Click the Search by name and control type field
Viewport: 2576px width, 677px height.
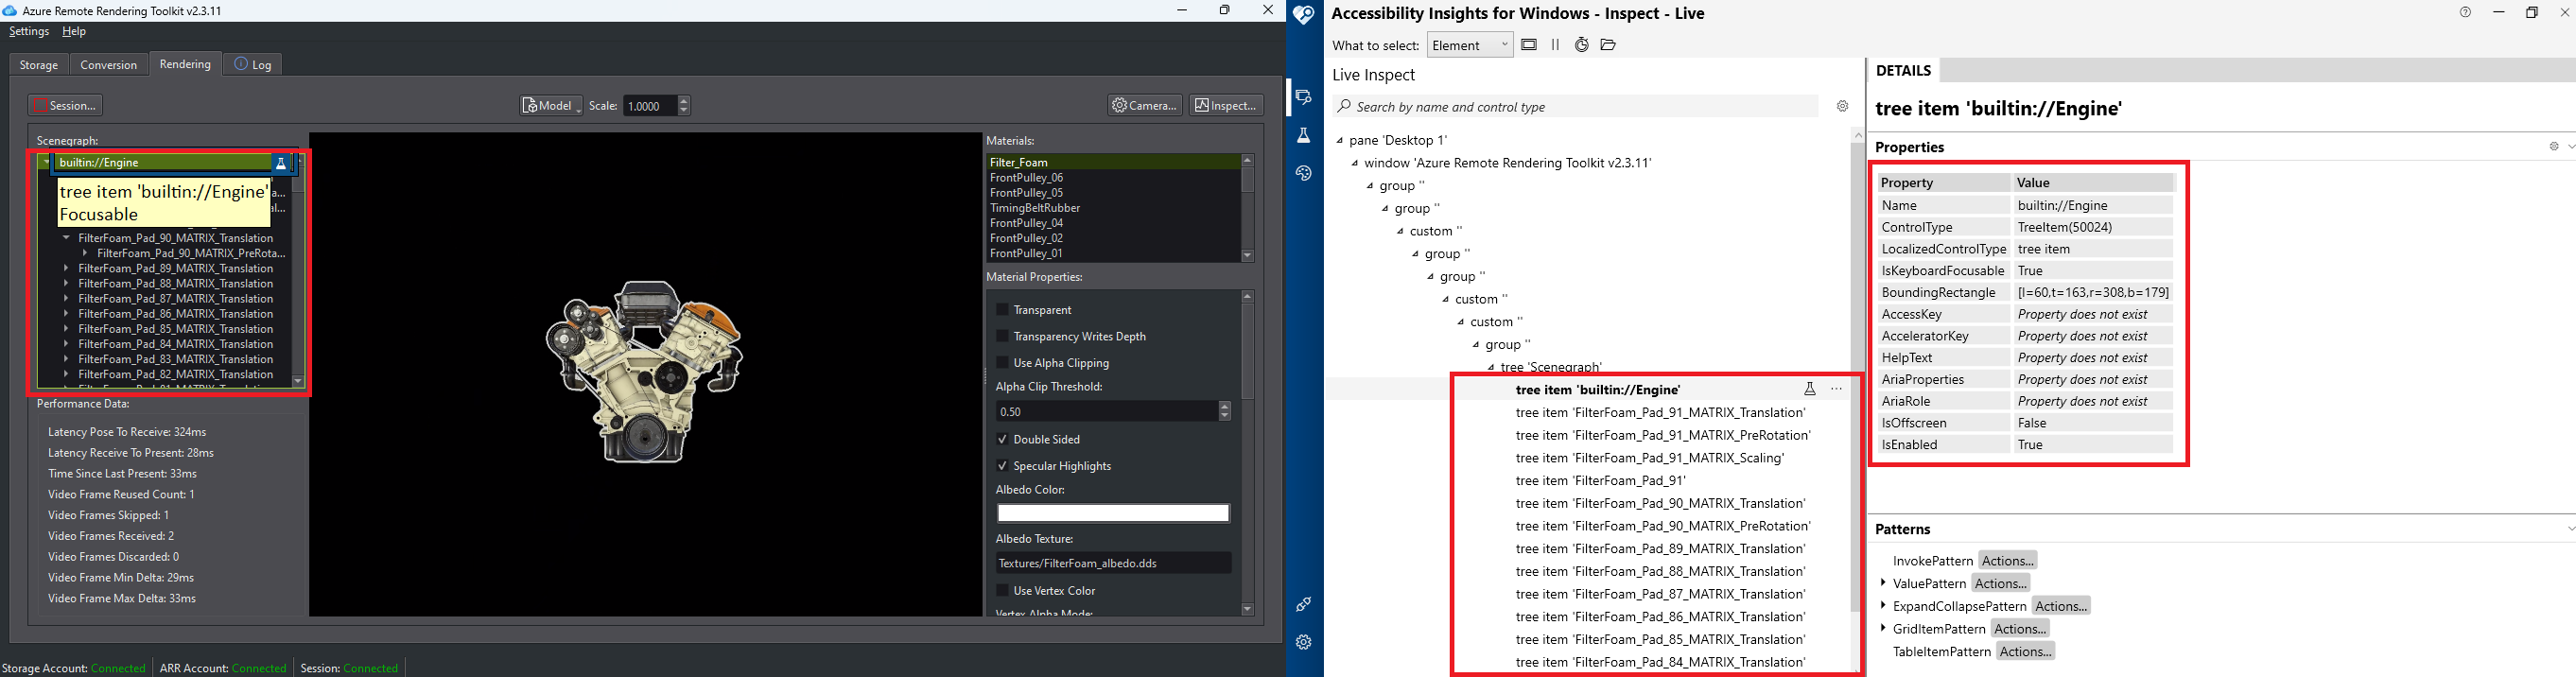pos(1576,107)
